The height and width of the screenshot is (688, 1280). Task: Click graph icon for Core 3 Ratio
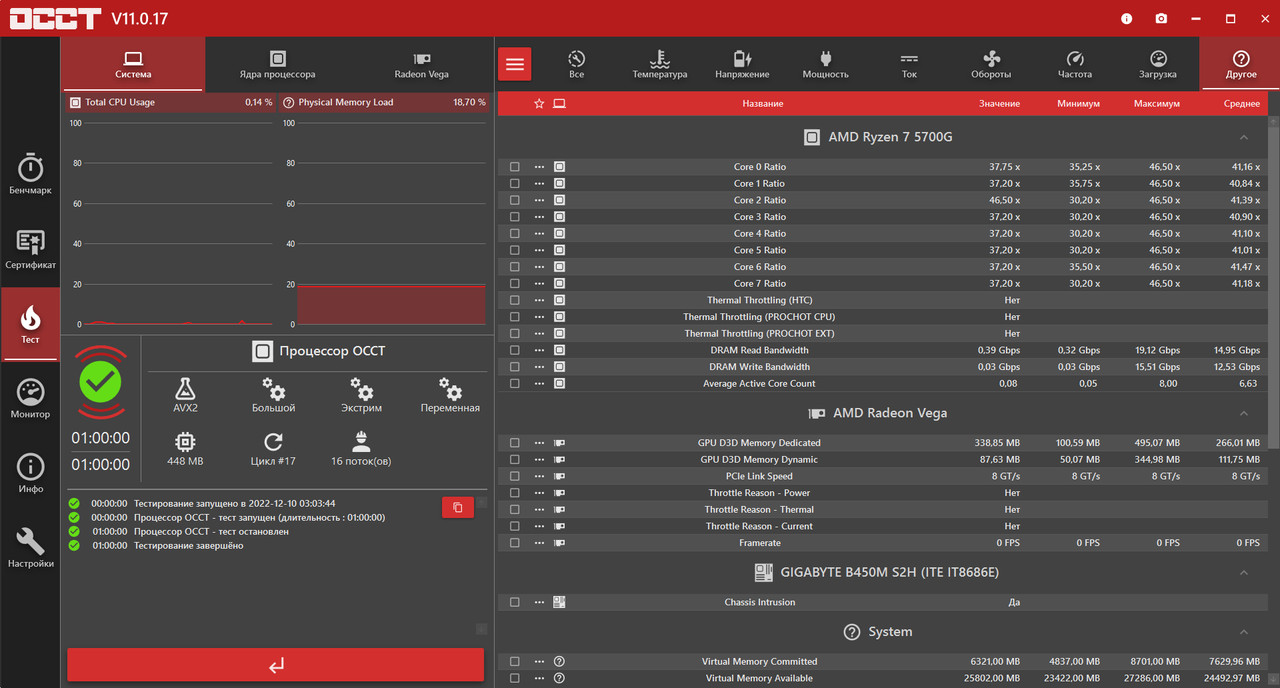coord(559,217)
